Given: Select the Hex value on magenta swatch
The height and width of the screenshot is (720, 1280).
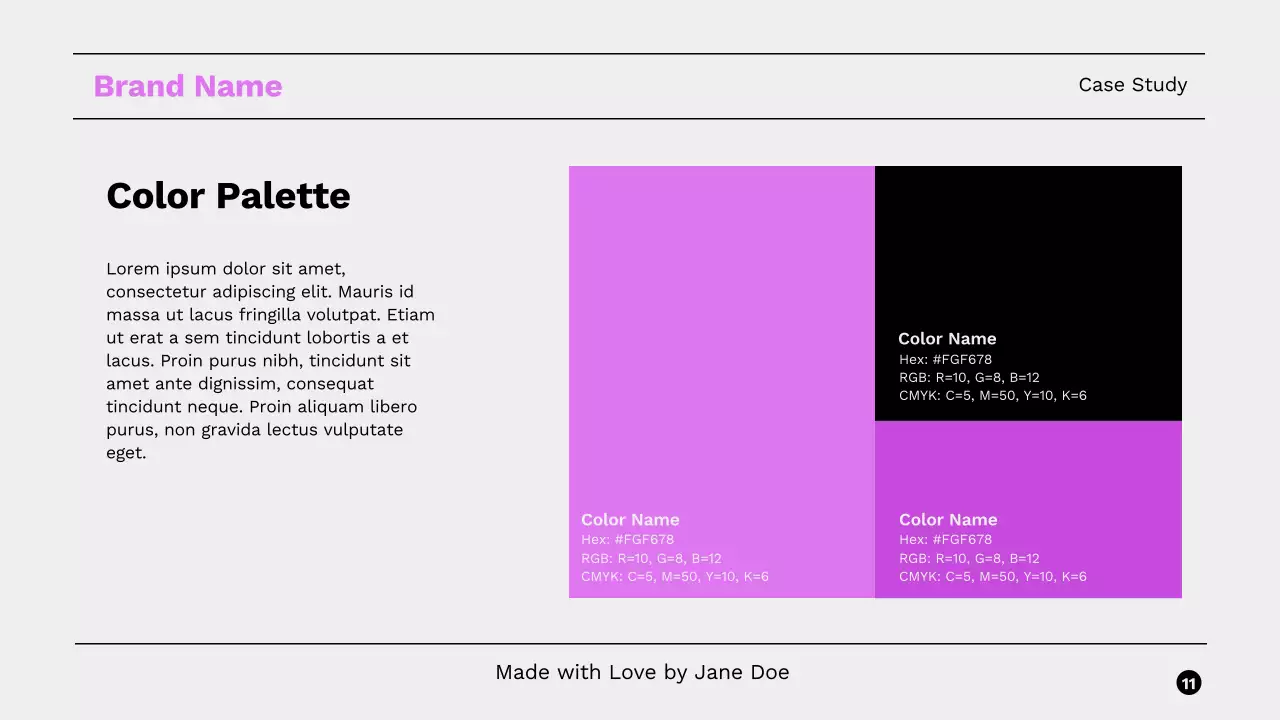Looking at the screenshot, I should [941, 539].
